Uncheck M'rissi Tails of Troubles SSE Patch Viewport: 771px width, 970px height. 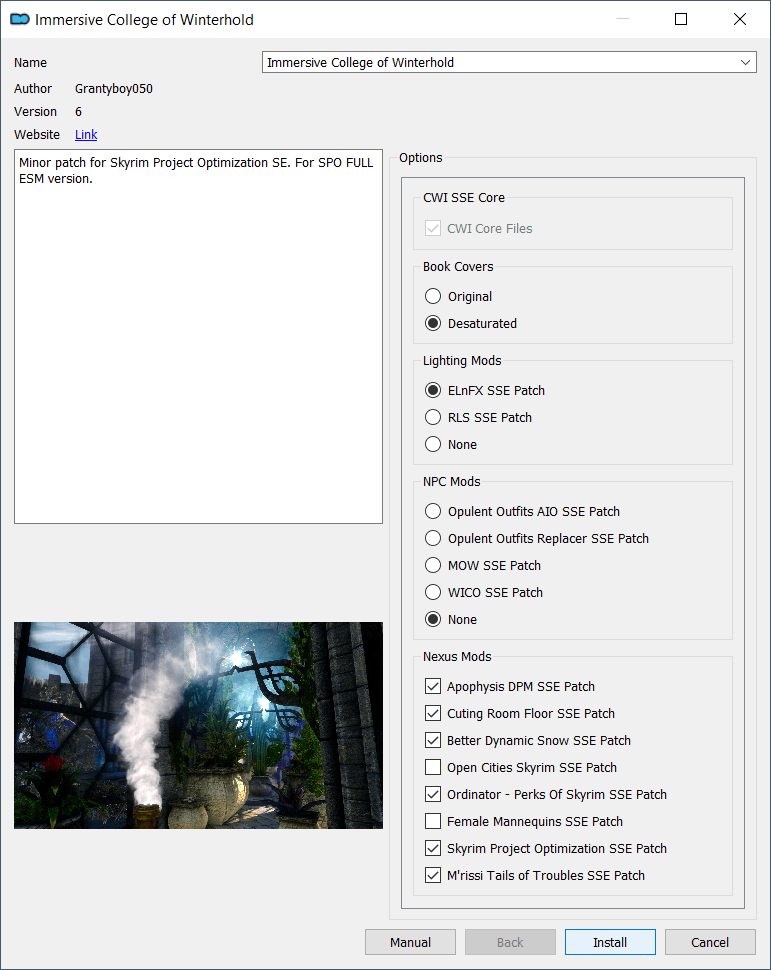(x=433, y=875)
